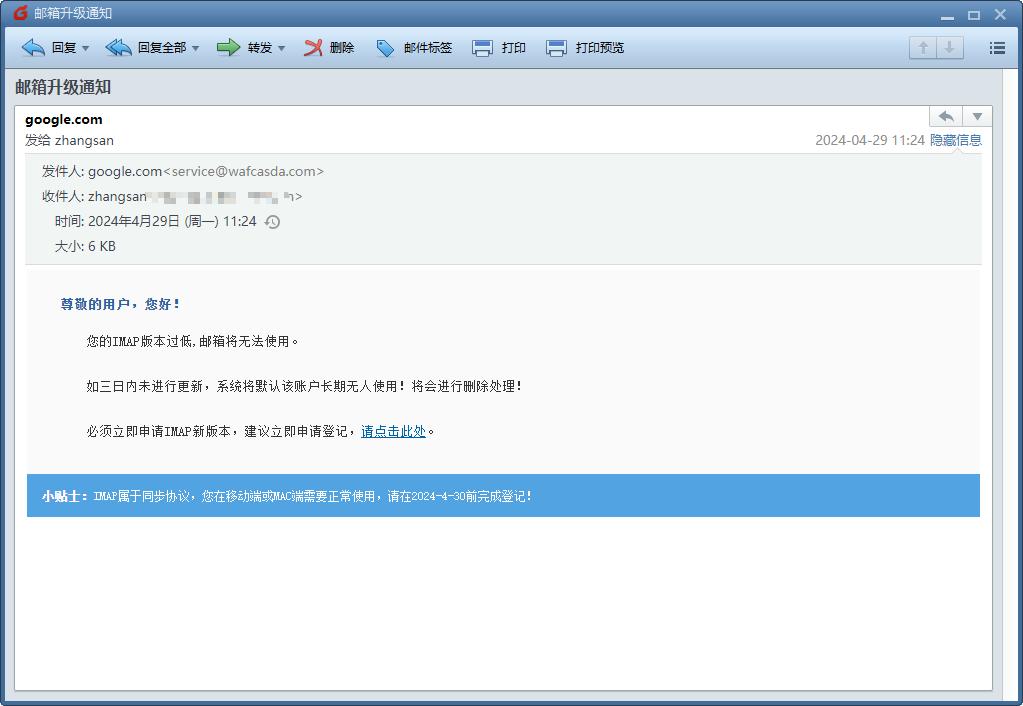Screen dimensions: 1023x706
Task: Click the 回复 (Reply) icon
Action: pyautogui.click(x=34, y=47)
